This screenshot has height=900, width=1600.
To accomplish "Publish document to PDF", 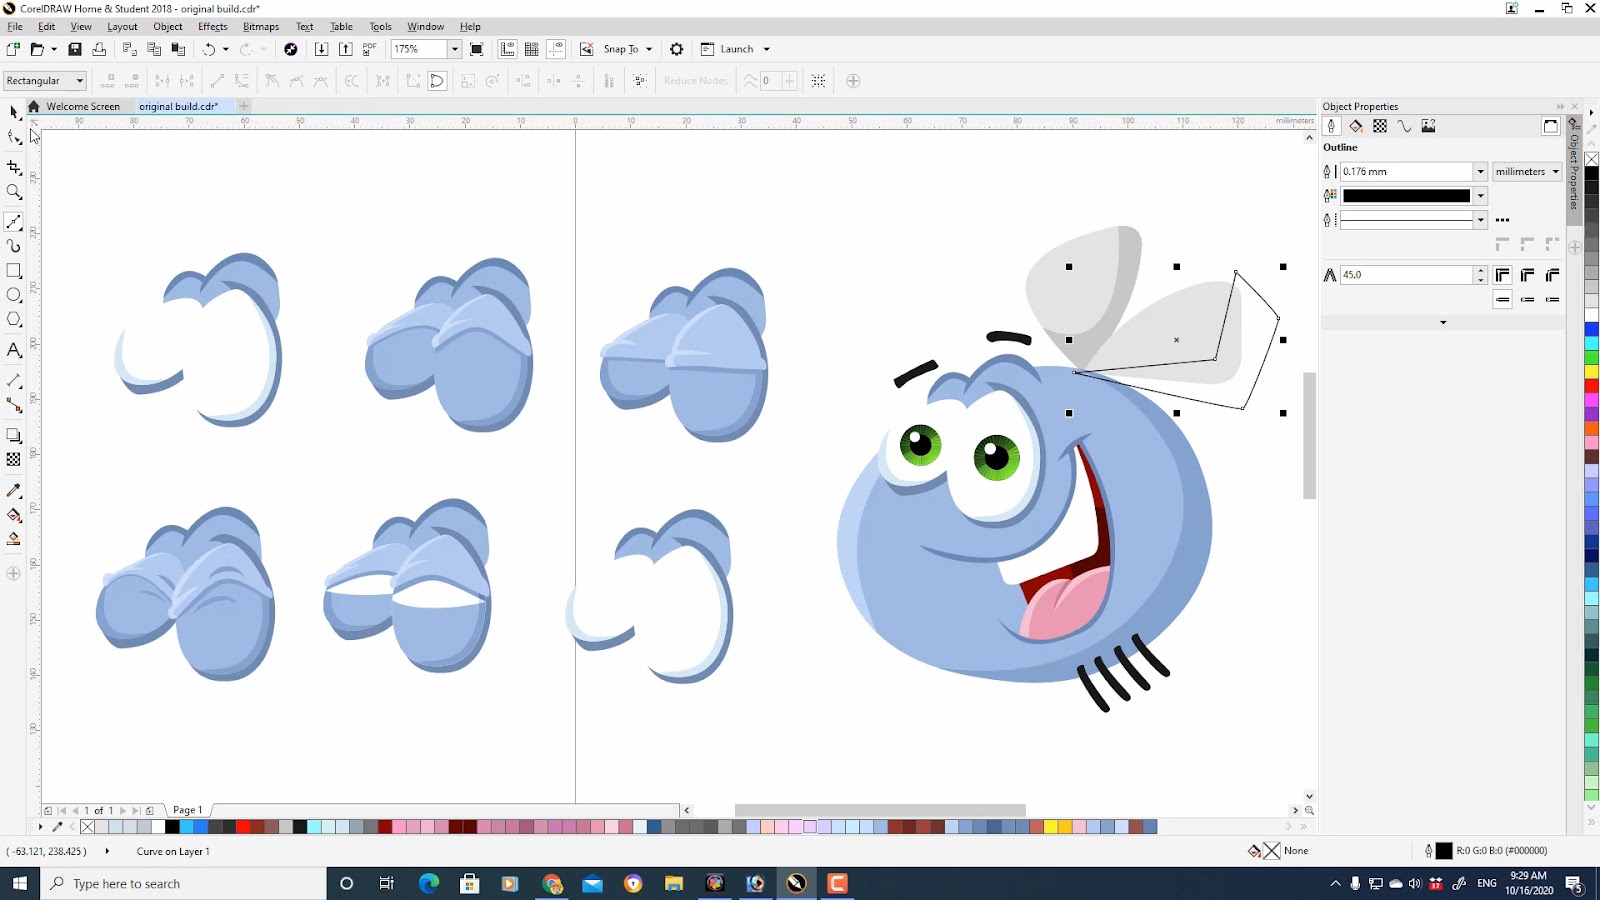I will (x=370, y=49).
